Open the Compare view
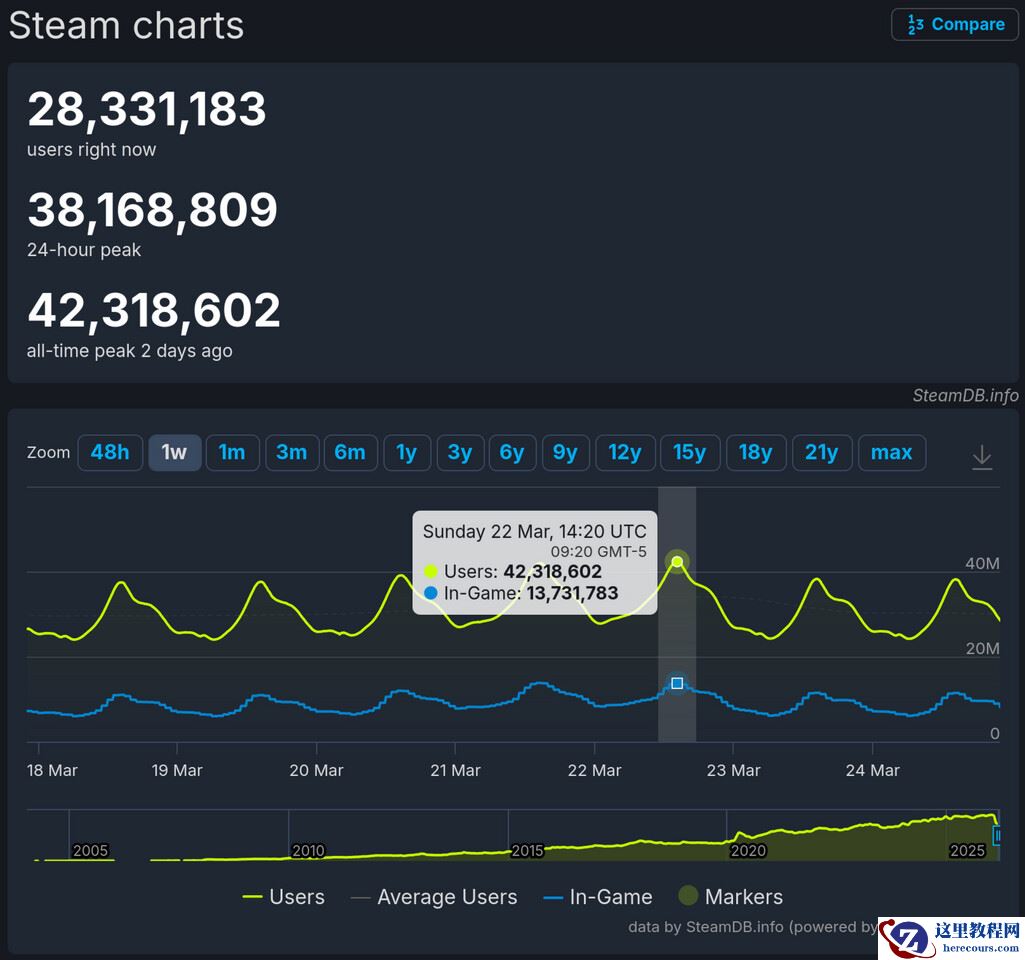 pyautogui.click(x=954, y=24)
